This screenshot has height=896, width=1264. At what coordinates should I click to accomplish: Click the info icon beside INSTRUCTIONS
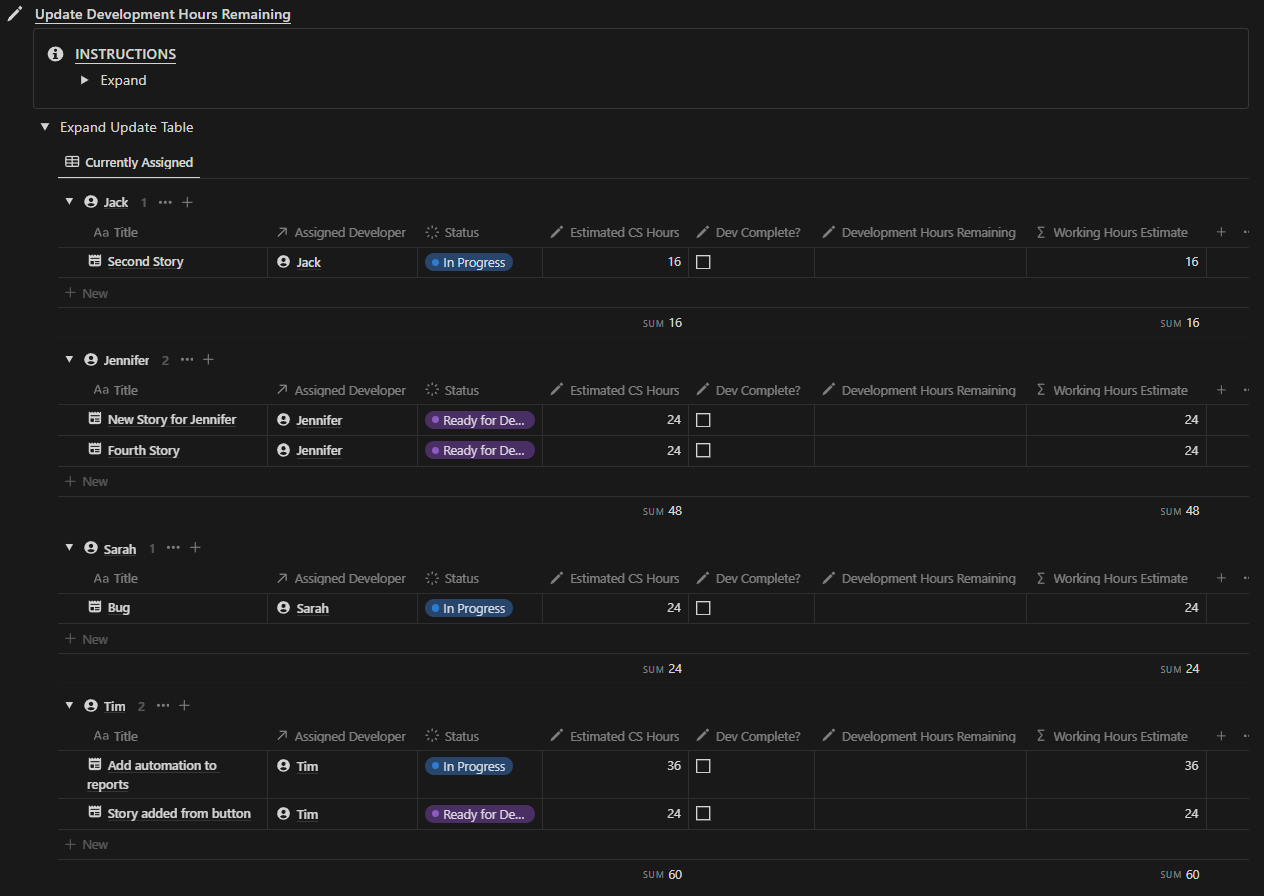pyautogui.click(x=56, y=54)
